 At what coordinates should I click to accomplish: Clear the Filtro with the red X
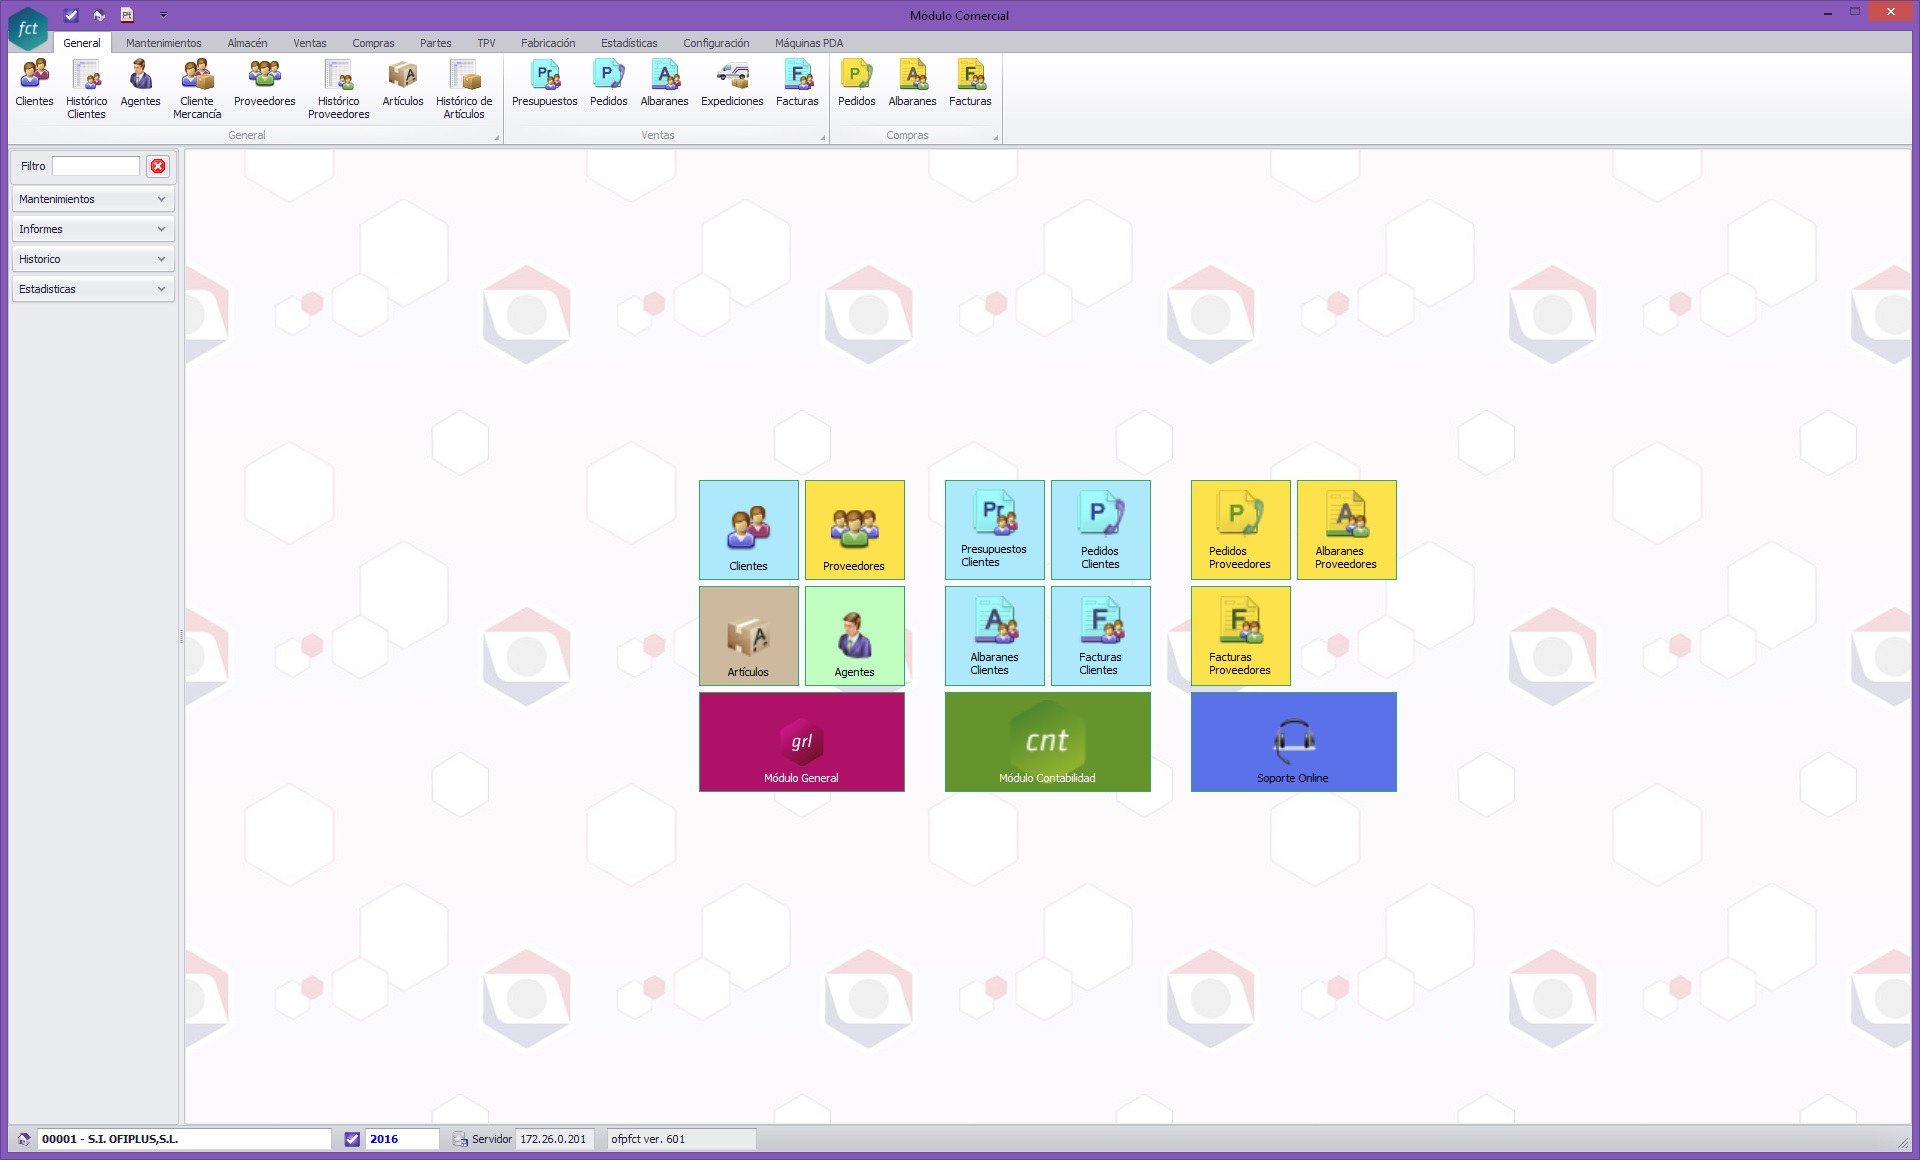click(158, 166)
